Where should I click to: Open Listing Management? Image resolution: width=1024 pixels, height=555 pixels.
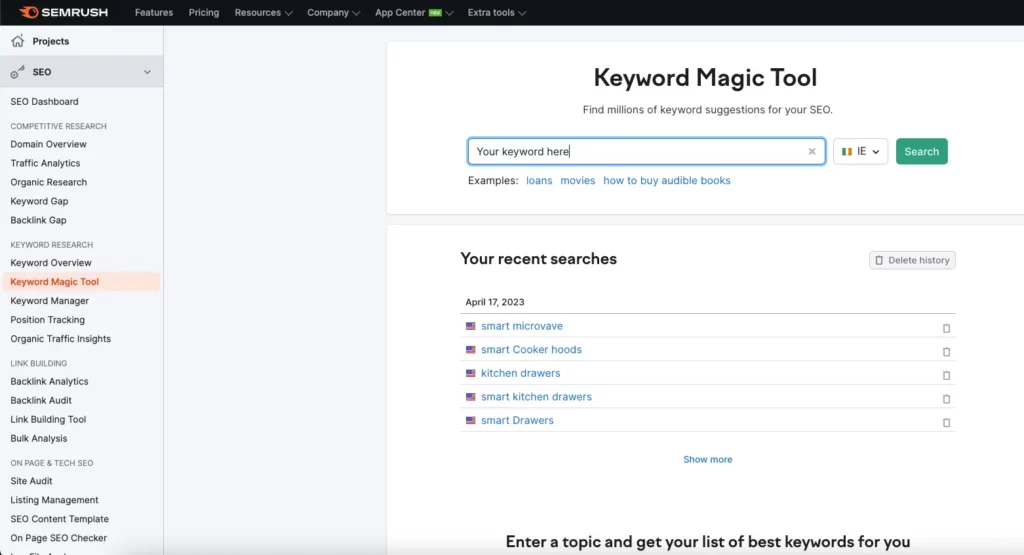(54, 499)
